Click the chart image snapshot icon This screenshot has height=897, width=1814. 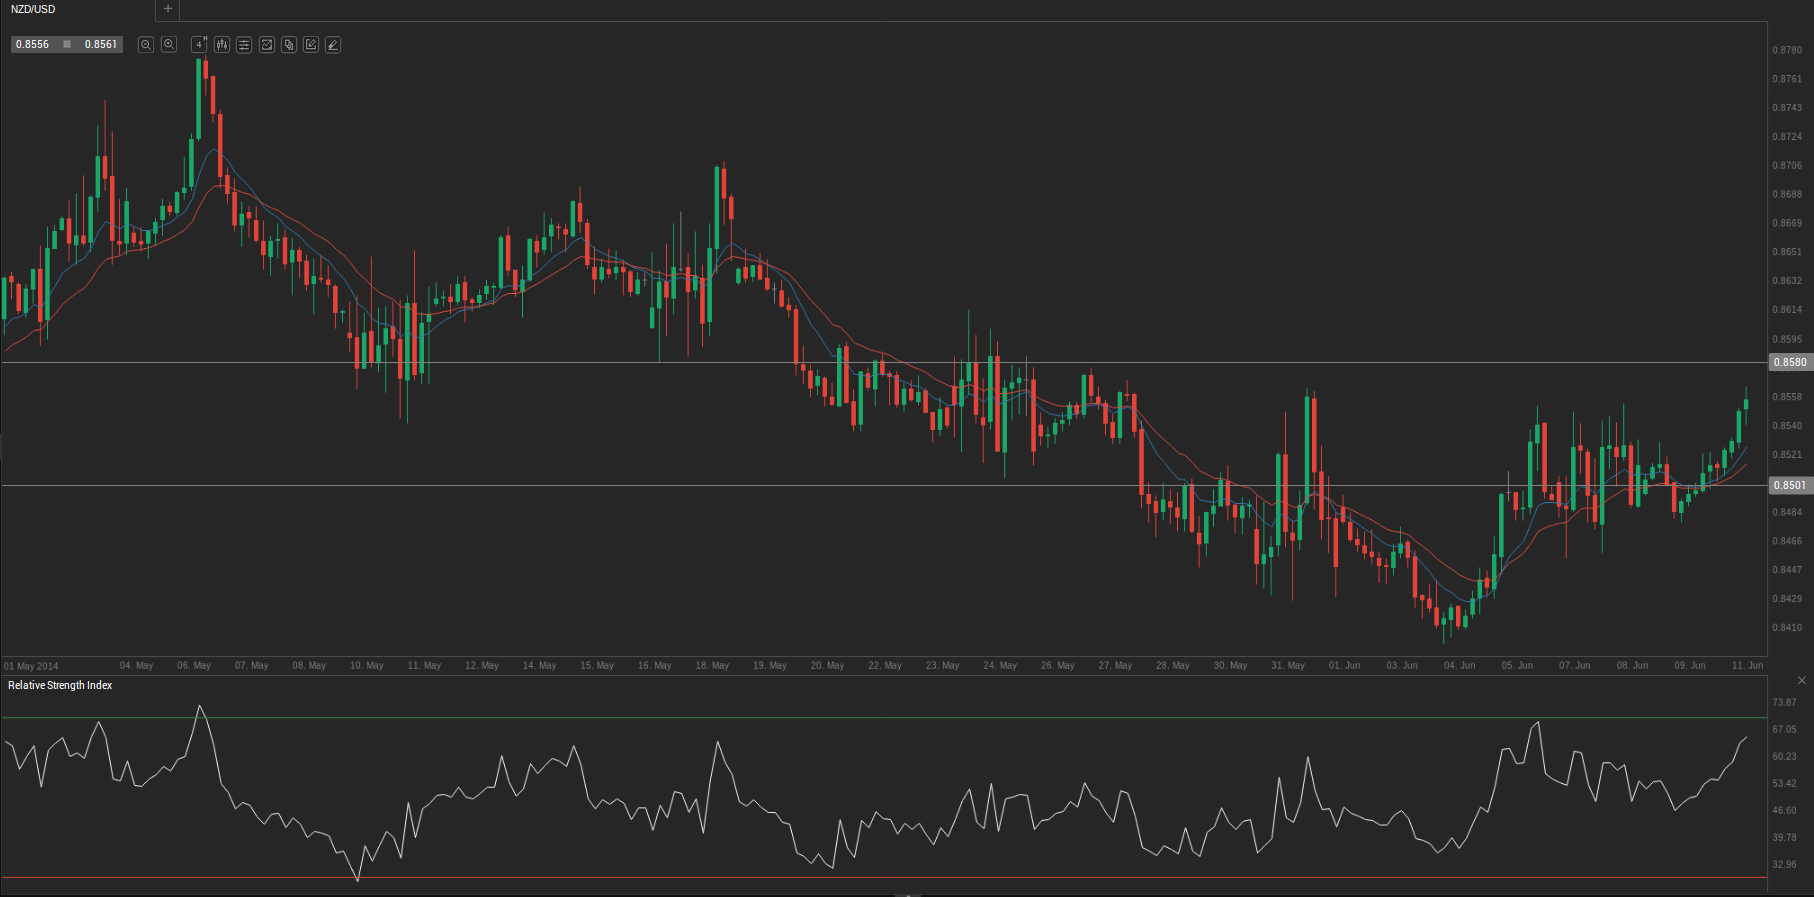[x=267, y=44]
